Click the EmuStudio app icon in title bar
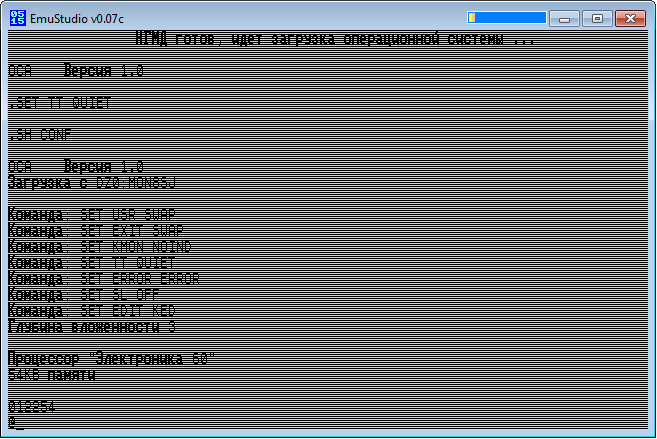This screenshot has height=439, width=657. coord(16,16)
